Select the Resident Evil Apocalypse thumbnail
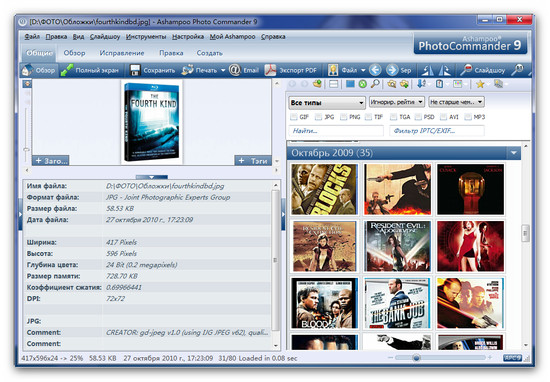This screenshot has width=550, height=382. click(x=397, y=246)
